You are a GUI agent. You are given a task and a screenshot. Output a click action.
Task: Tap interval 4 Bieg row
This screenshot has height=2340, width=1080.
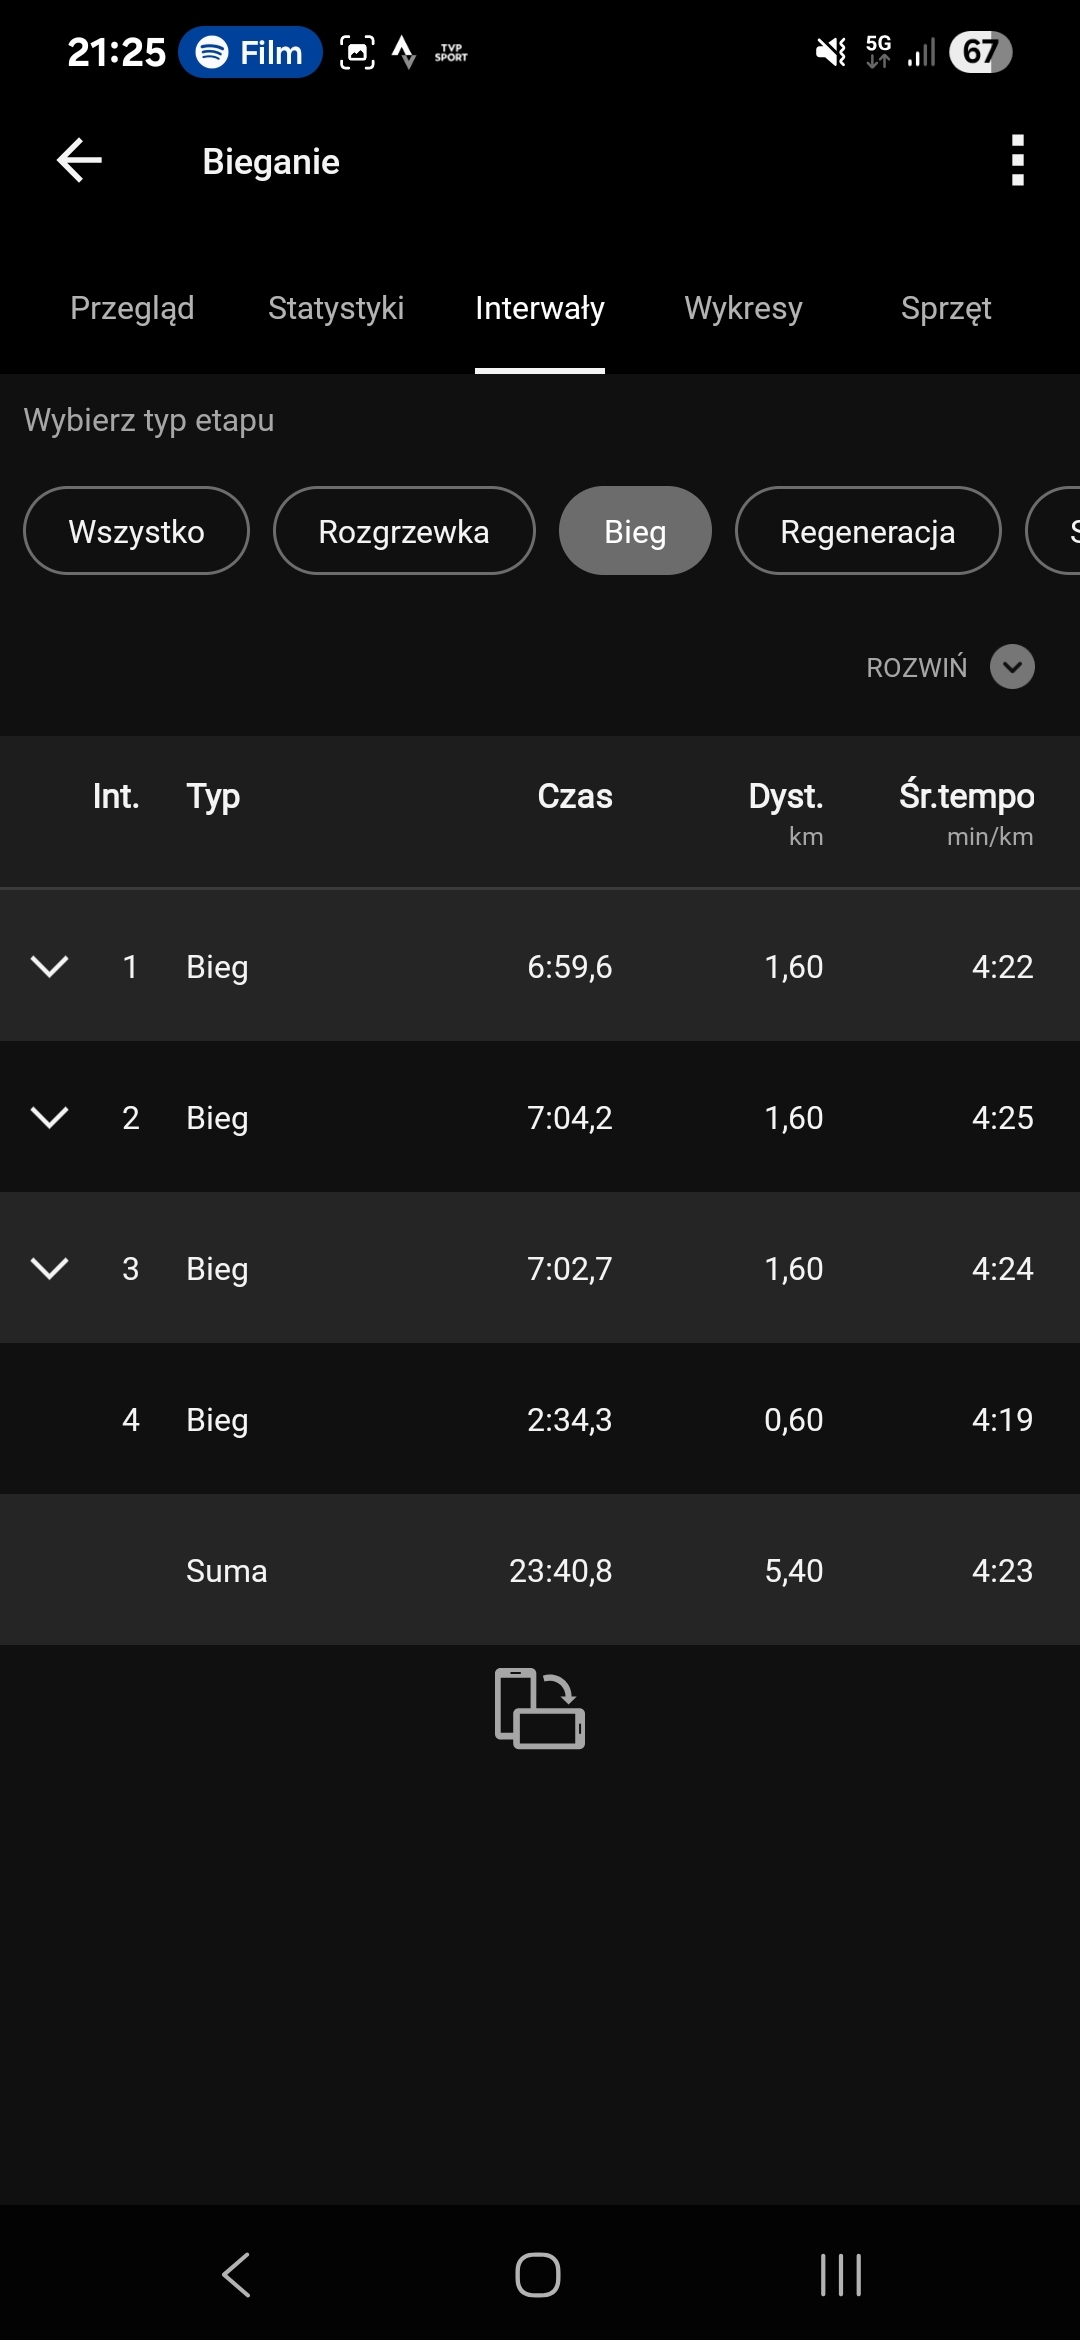tap(540, 1419)
